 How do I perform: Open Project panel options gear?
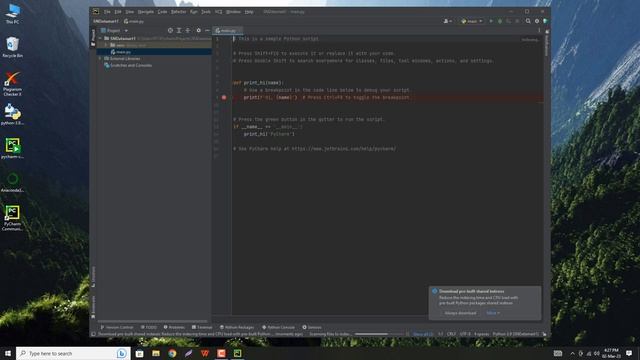199,30
